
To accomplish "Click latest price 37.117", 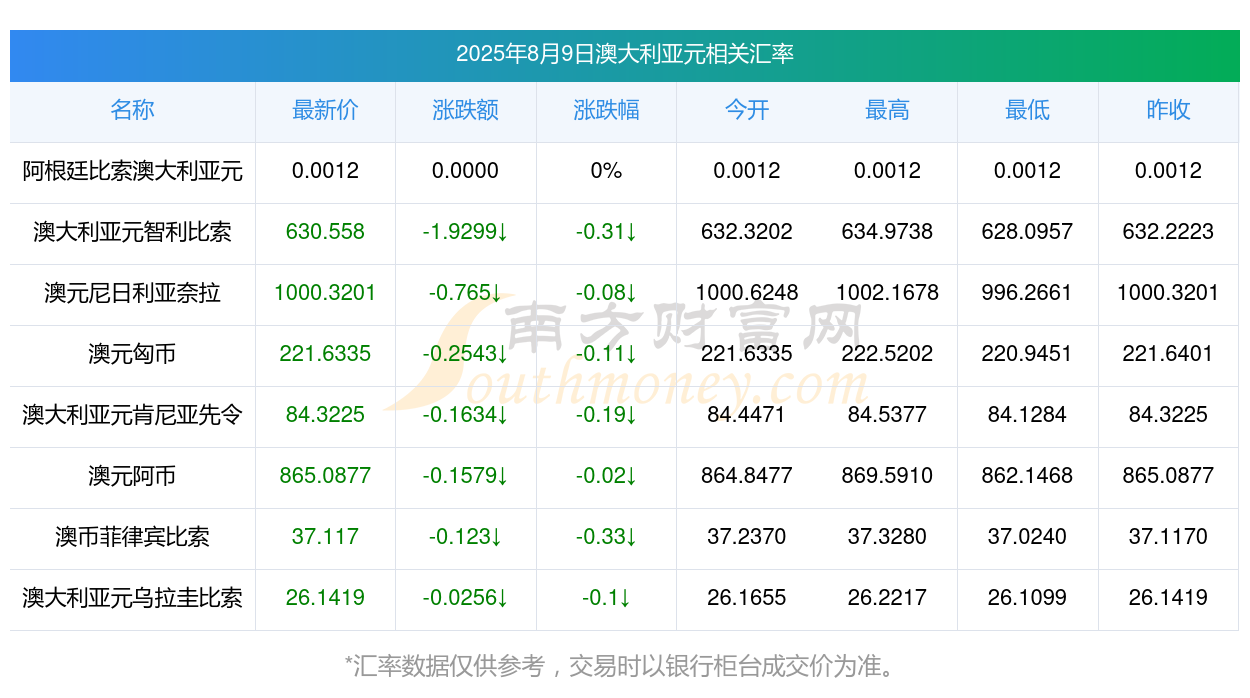I will (325, 537).
